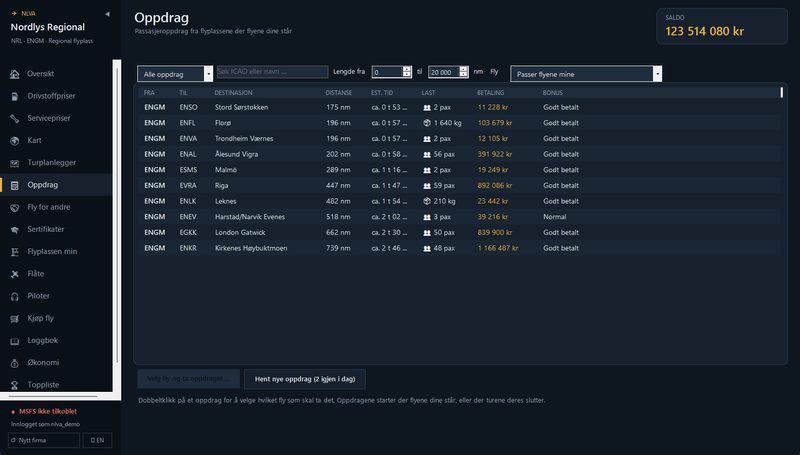Viewport: 800px width, 455px height.
Task: Click ENFL code in the TIL column
Action: [x=187, y=123]
